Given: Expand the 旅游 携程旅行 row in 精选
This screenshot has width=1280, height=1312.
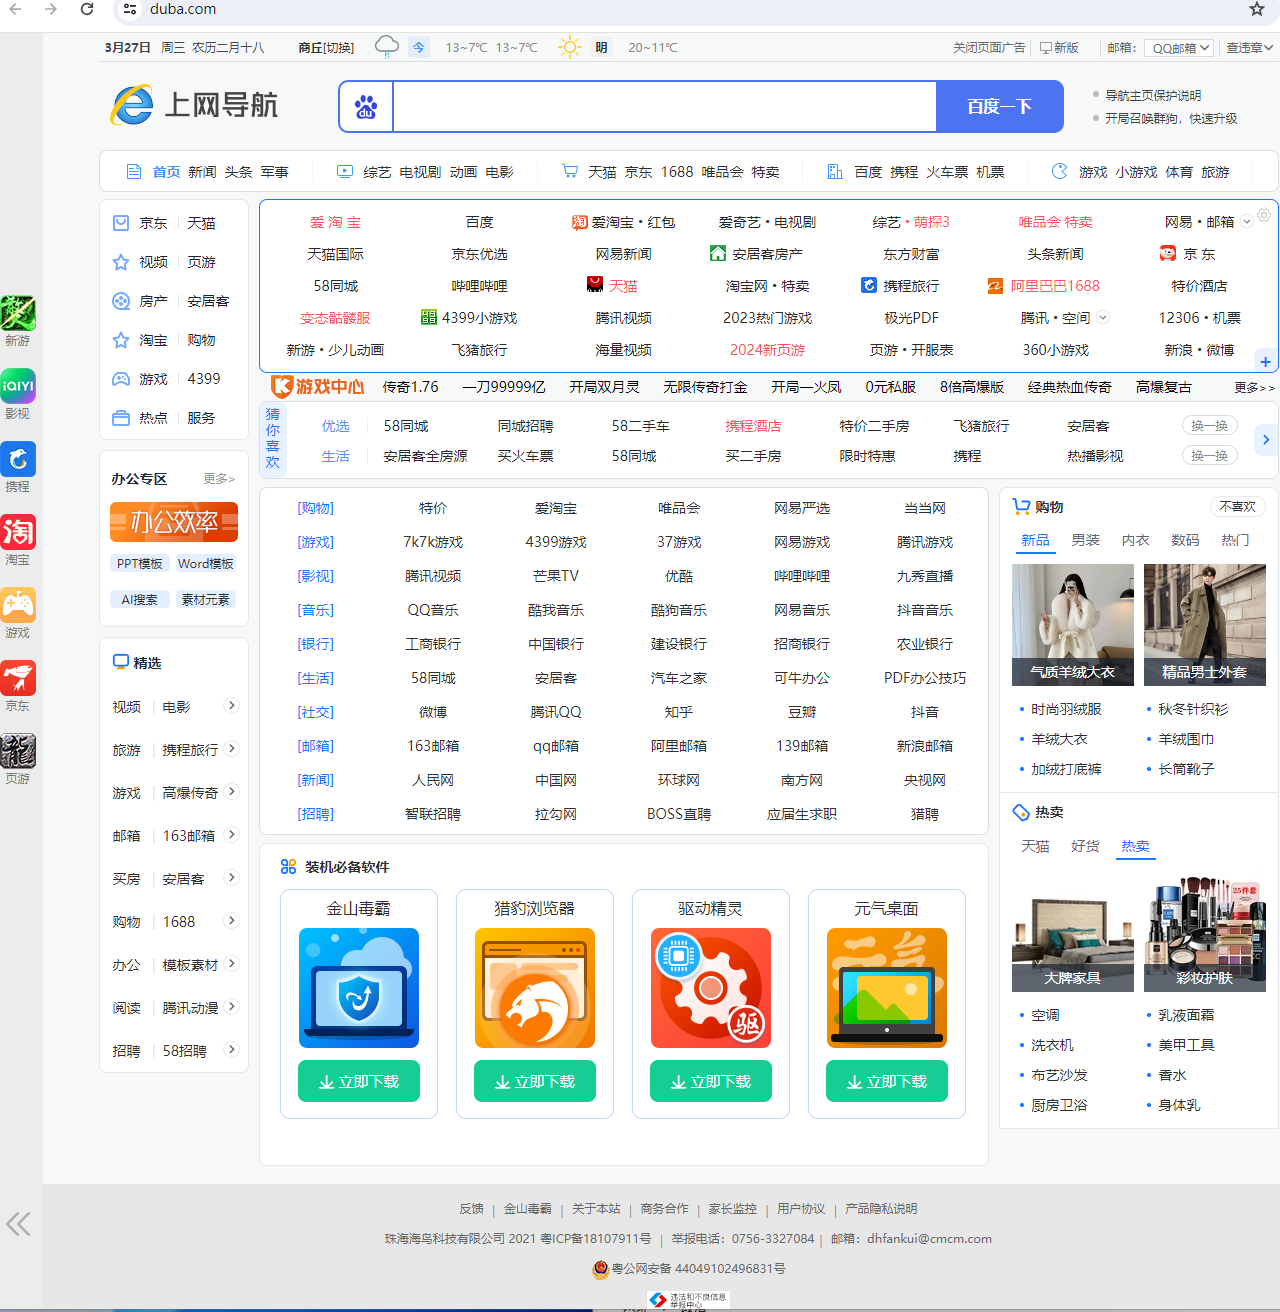Looking at the screenshot, I should [x=231, y=748].
